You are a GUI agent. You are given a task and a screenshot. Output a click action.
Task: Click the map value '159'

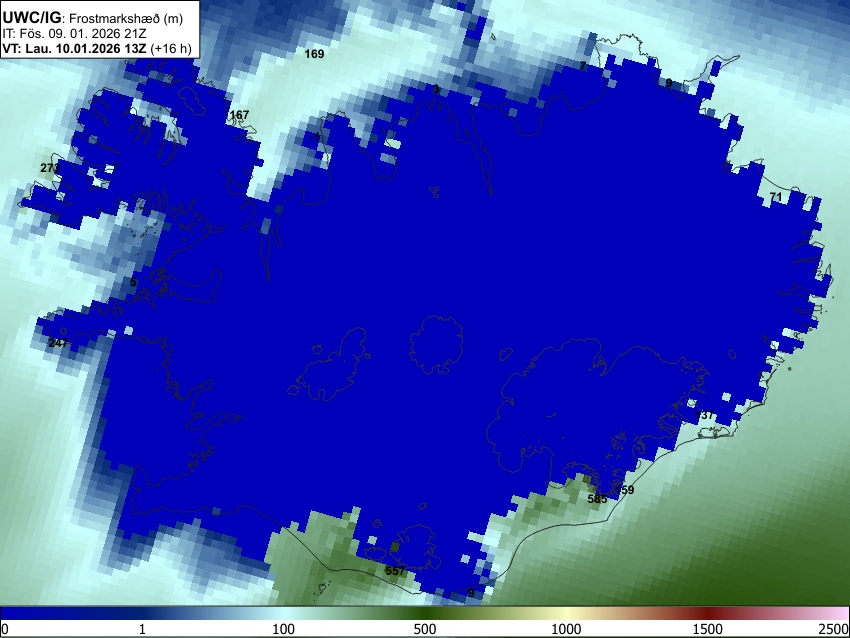point(624,490)
